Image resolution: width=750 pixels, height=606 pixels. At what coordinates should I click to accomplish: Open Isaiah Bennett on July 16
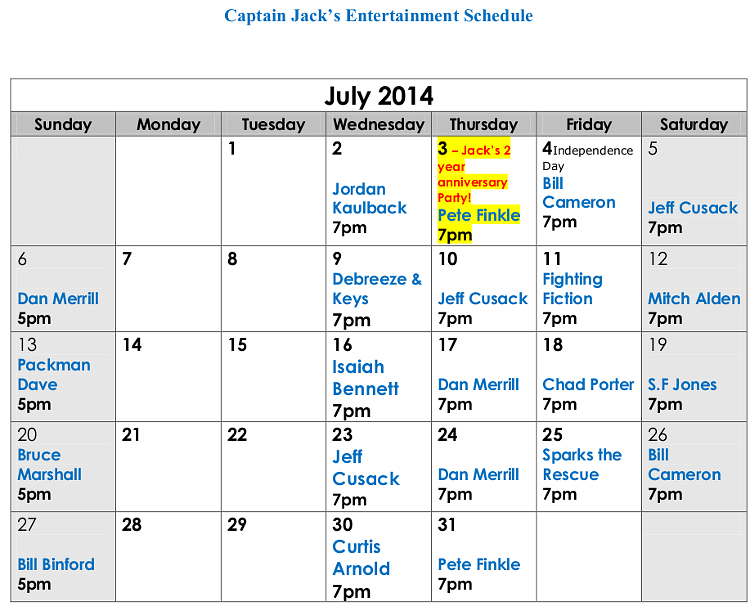(x=365, y=378)
